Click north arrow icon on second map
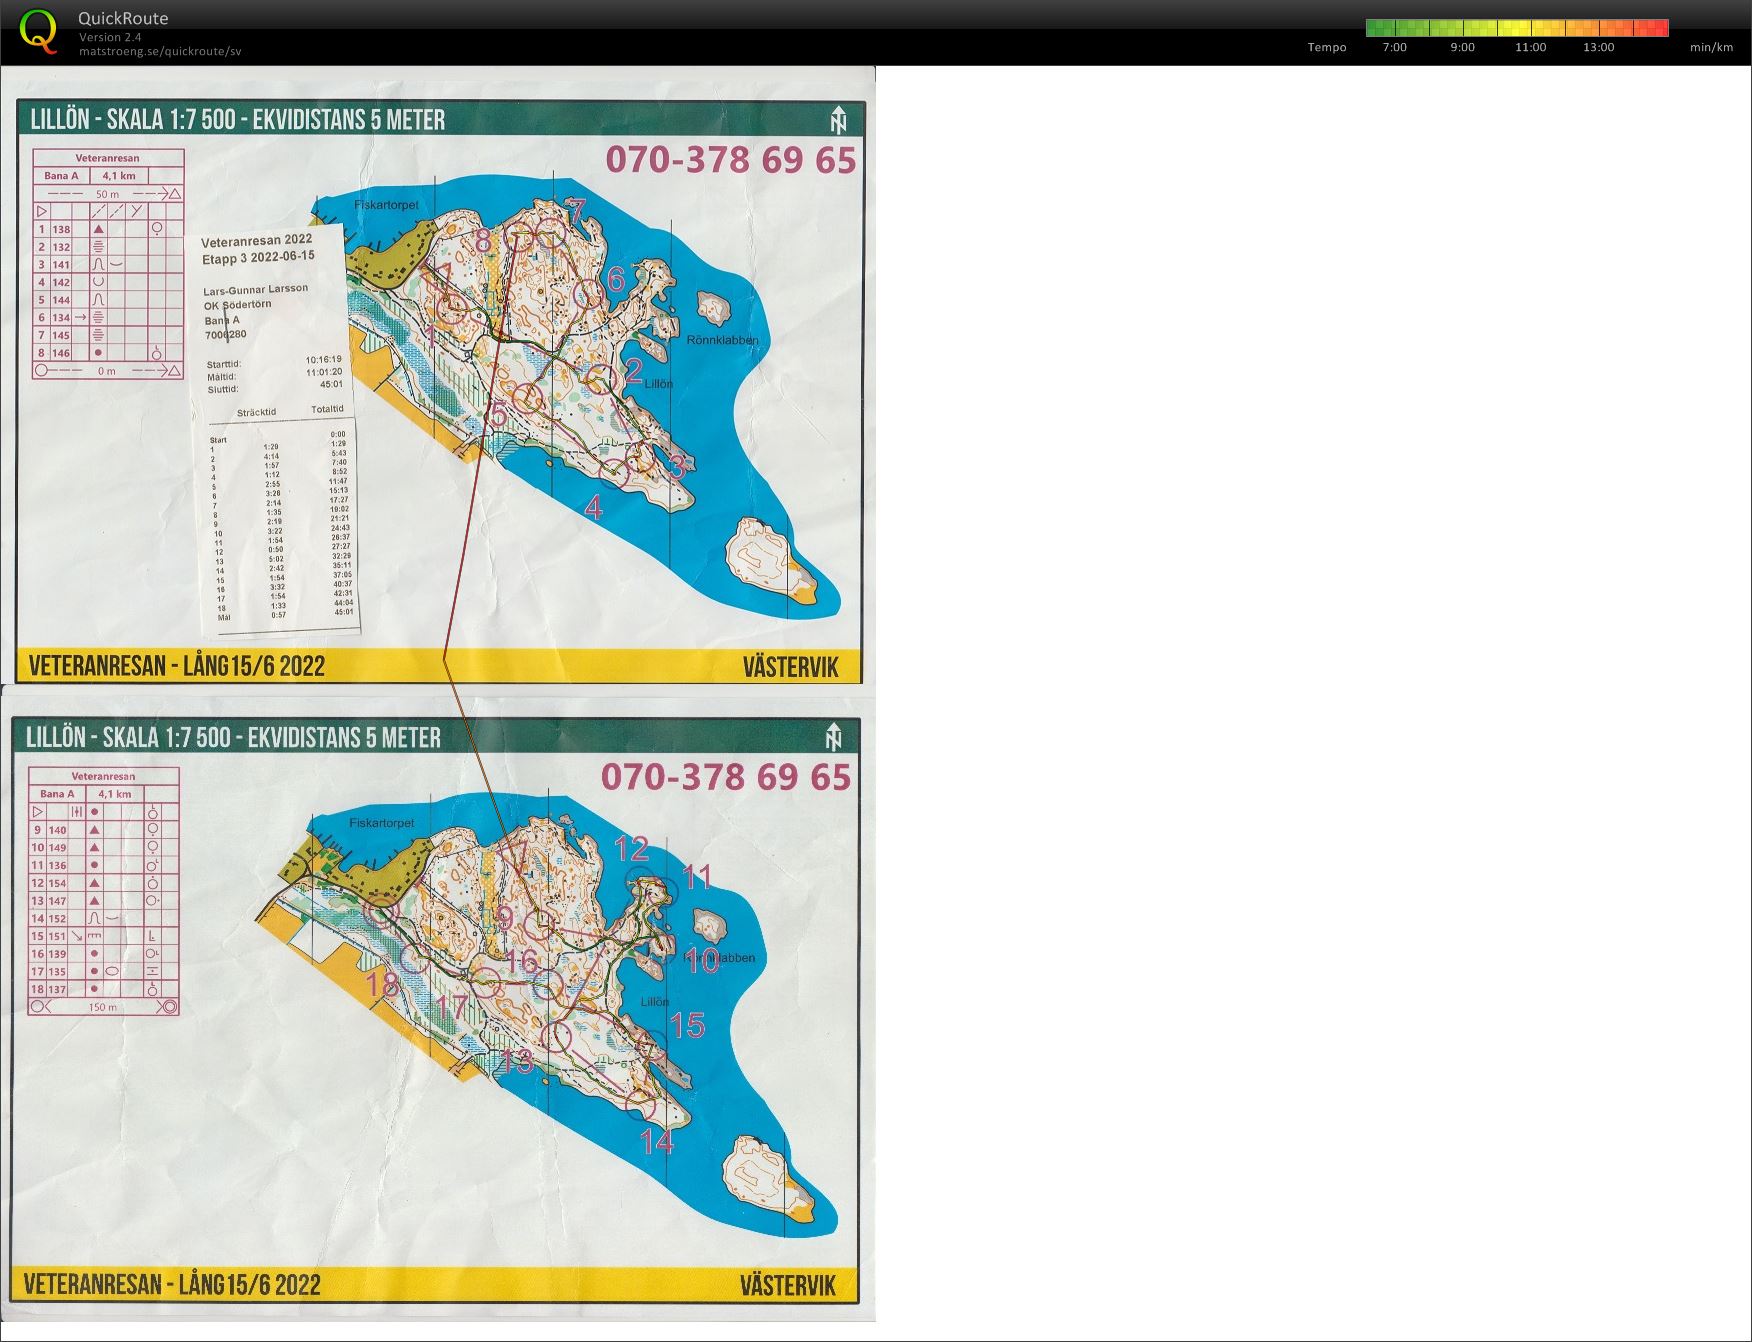 tap(834, 739)
